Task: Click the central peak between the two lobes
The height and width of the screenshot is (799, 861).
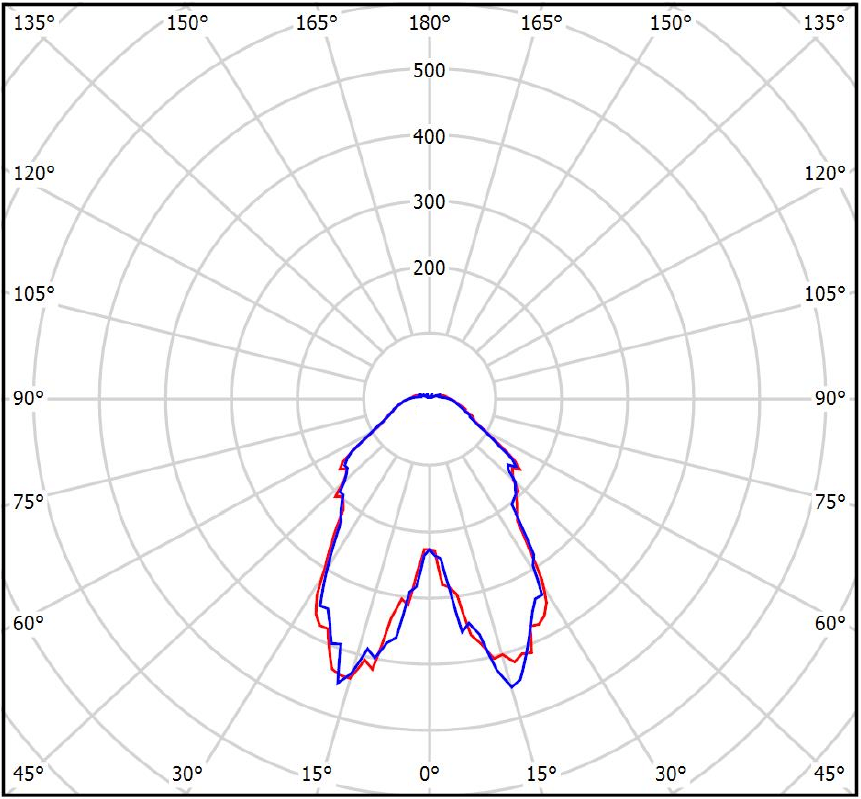Action: (429, 550)
